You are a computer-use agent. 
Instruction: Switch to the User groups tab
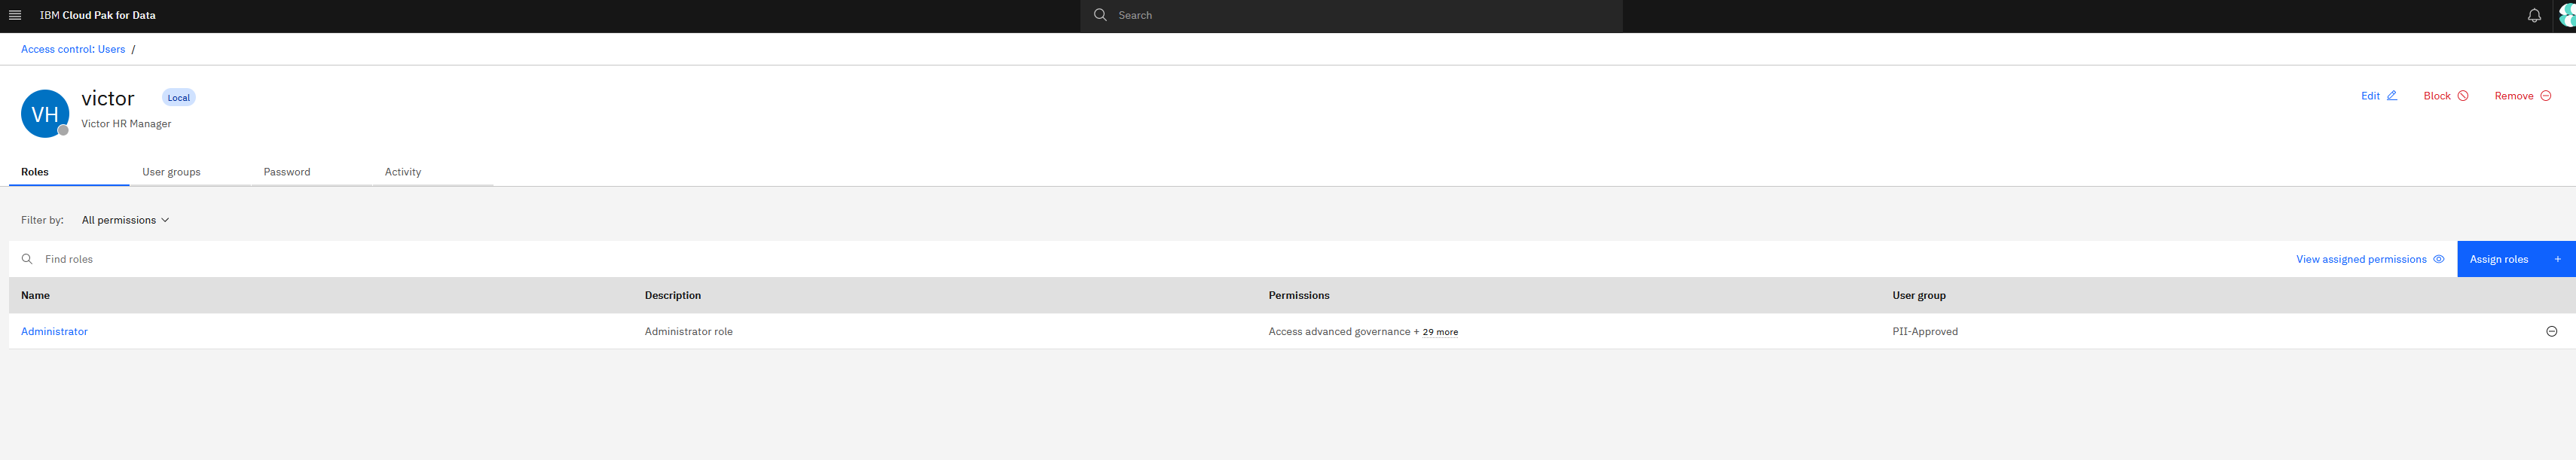click(171, 172)
